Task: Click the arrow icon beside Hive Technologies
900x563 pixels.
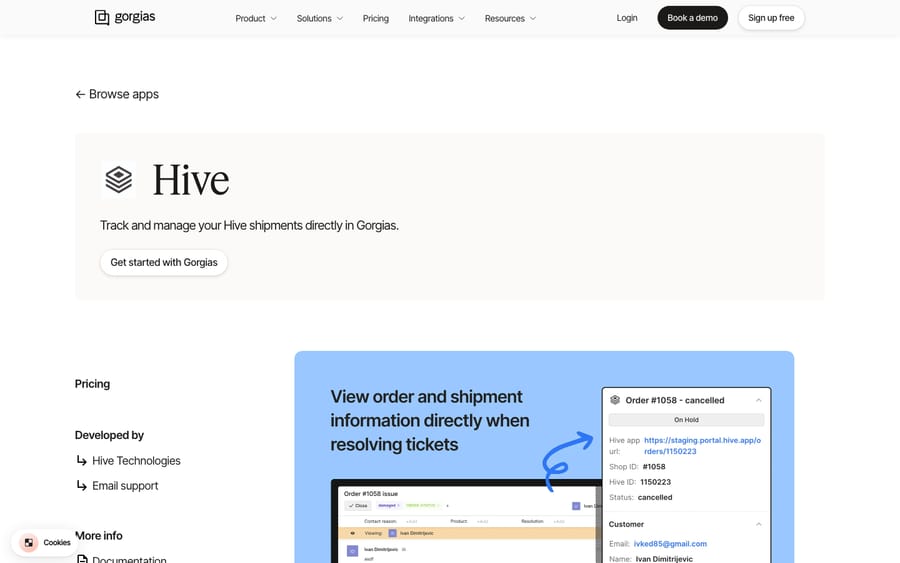Action: click(x=82, y=460)
